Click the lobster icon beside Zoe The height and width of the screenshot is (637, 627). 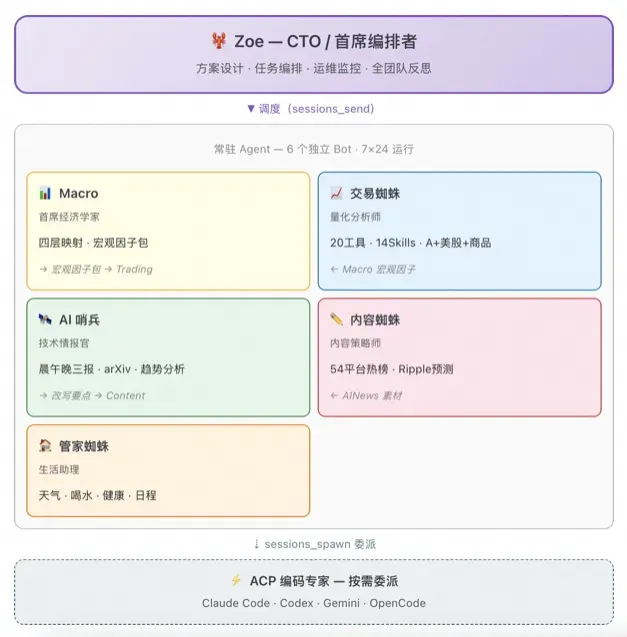tap(219, 42)
